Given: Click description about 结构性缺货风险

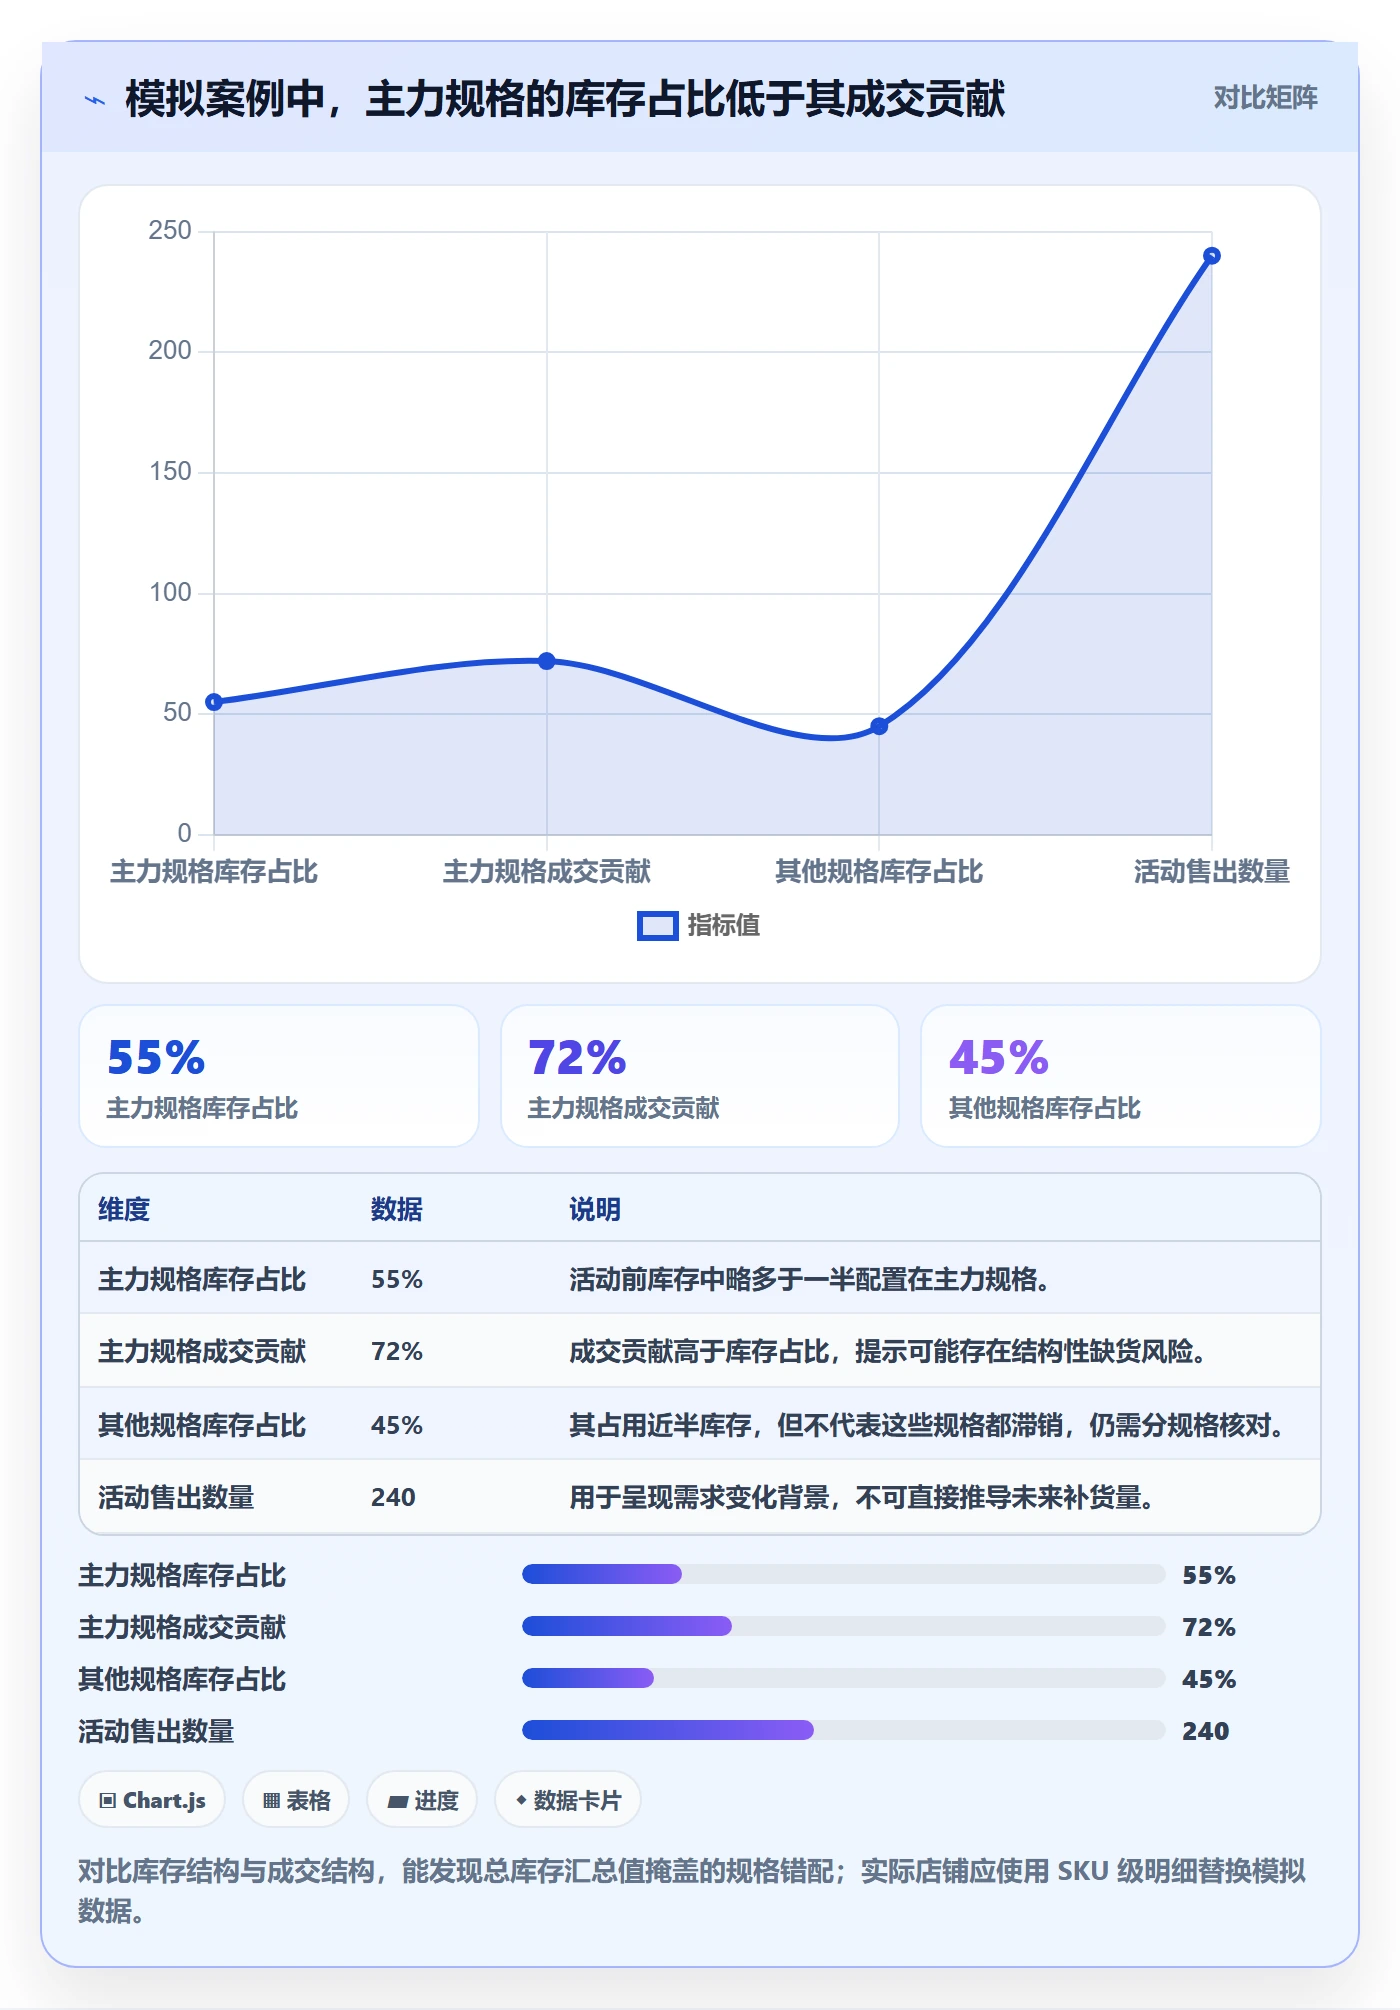Looking at the screenshot, I should coord(888,1352).
